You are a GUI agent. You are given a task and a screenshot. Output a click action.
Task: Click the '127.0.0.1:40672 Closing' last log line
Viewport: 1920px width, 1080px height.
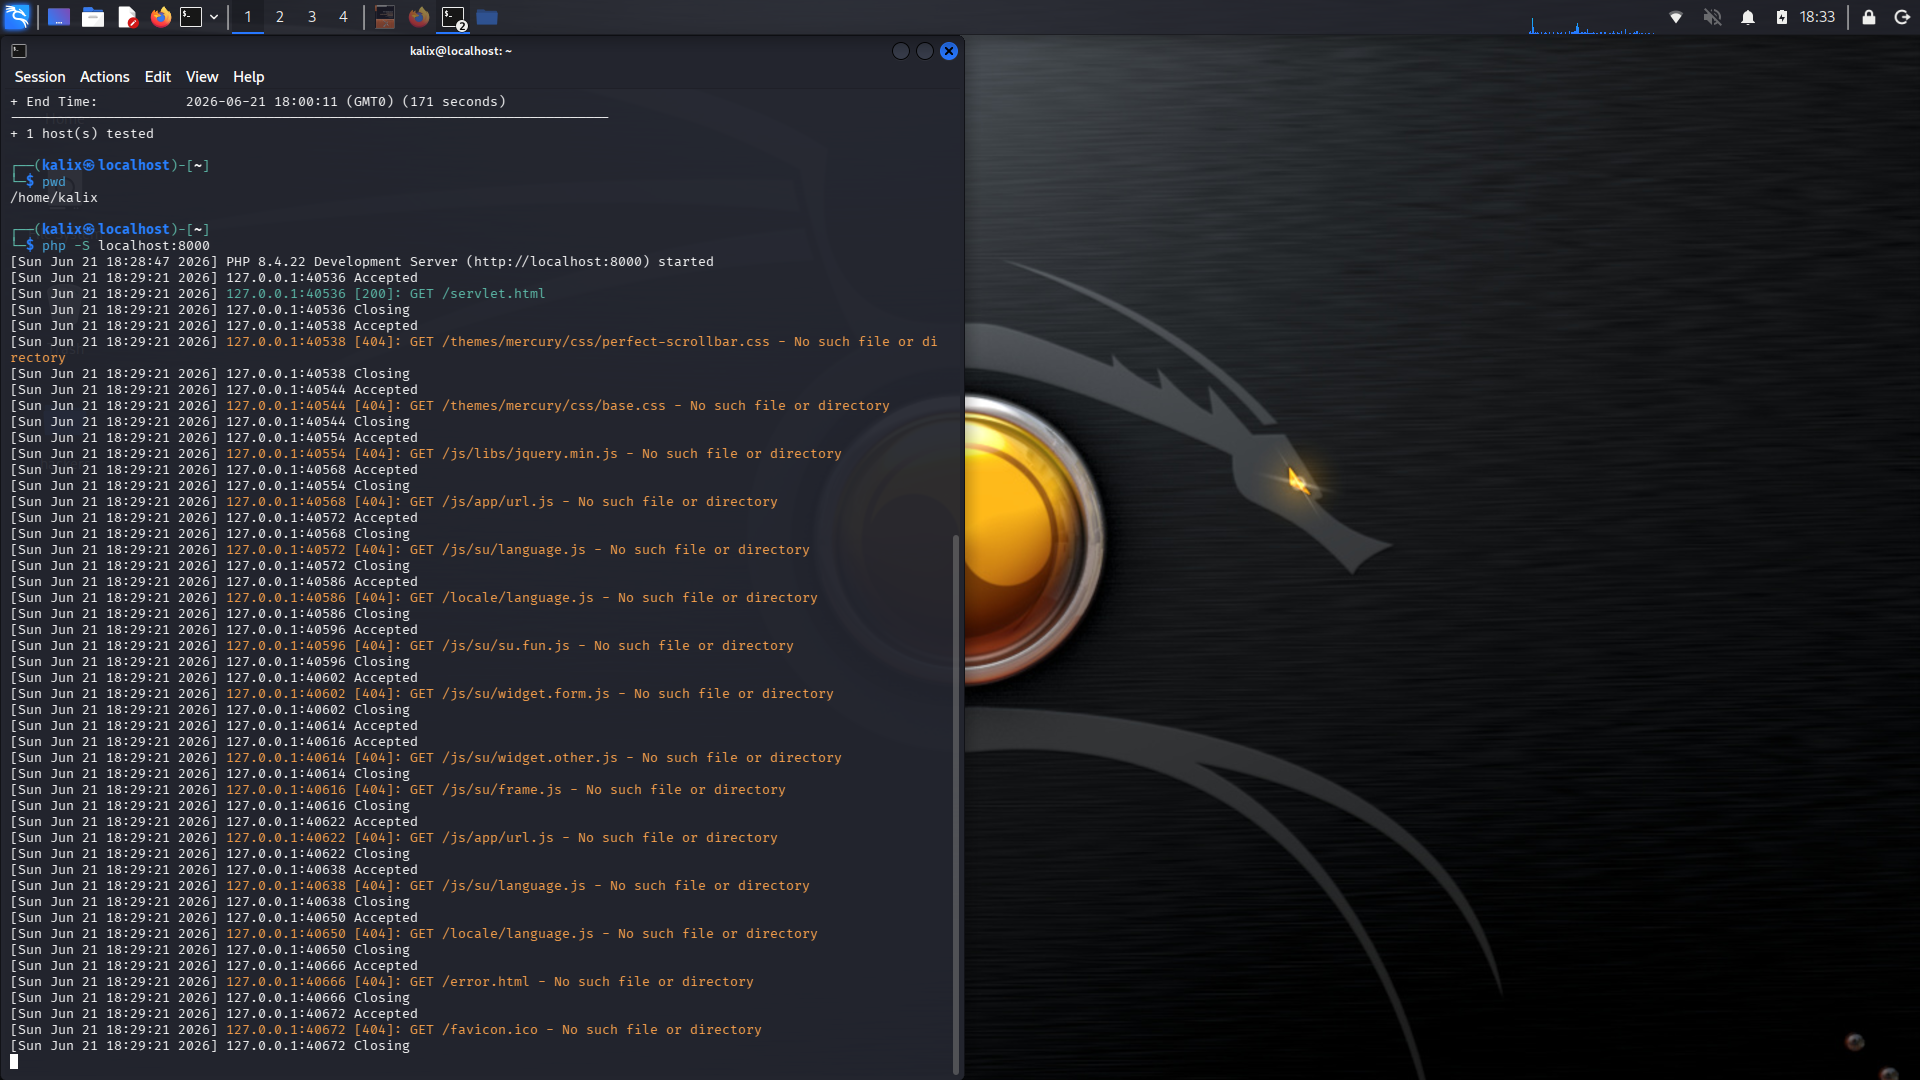coord(210,1046)
